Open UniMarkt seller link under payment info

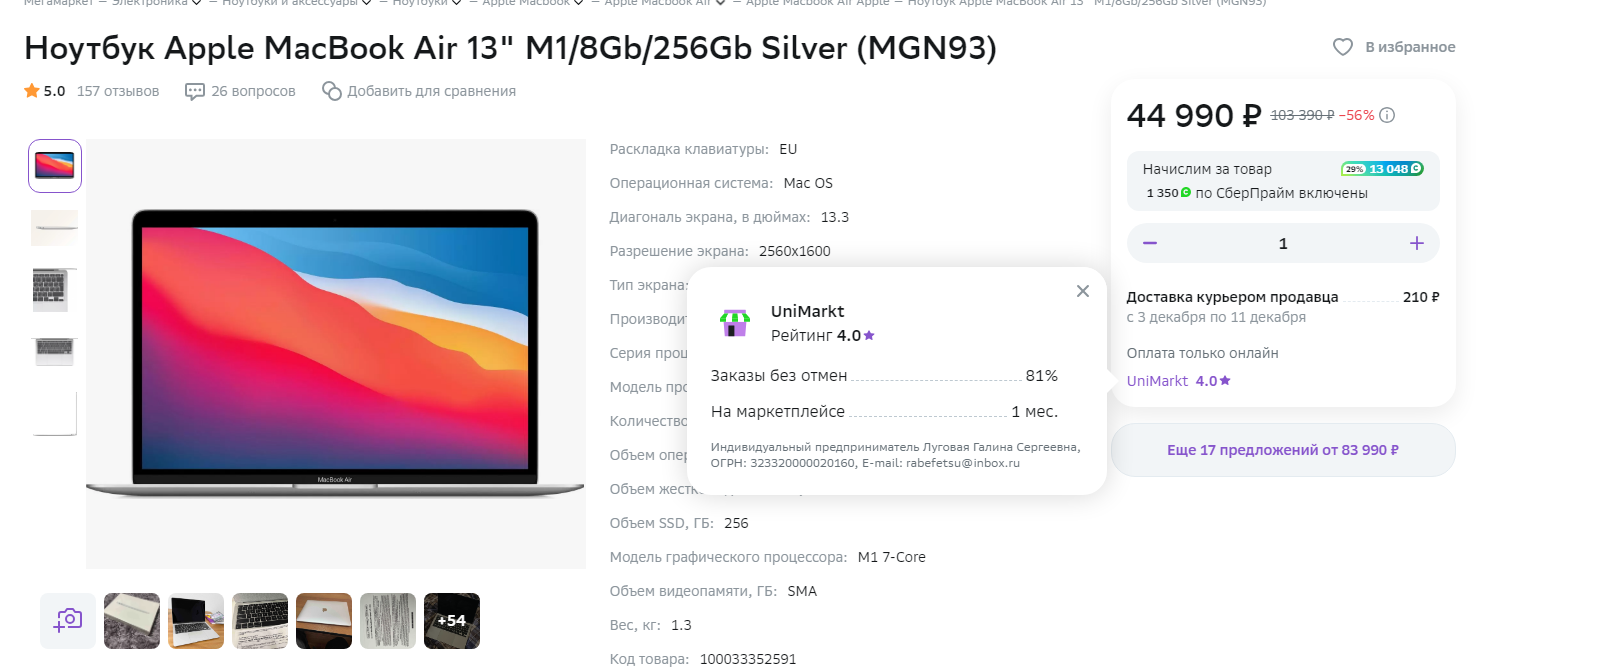pos(1179,381)
